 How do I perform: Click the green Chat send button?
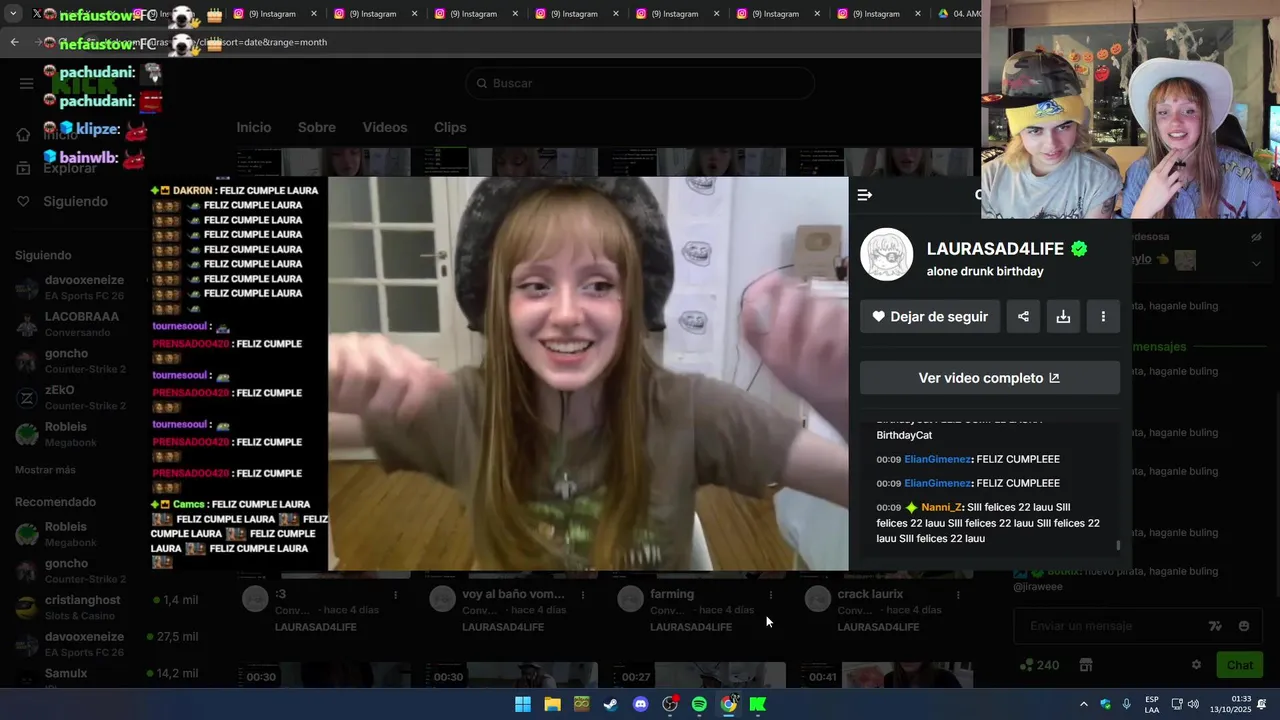point(1240,665)
